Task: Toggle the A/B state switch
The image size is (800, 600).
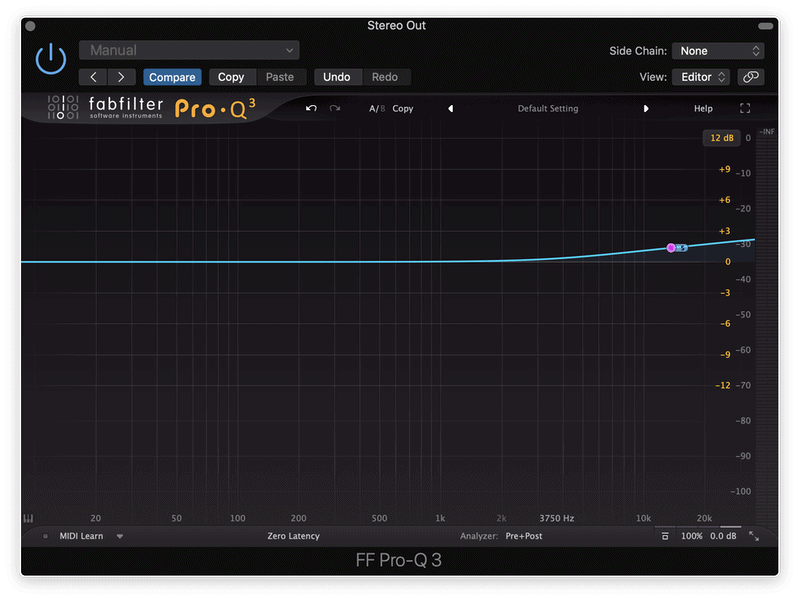Action: click(377, 109)
